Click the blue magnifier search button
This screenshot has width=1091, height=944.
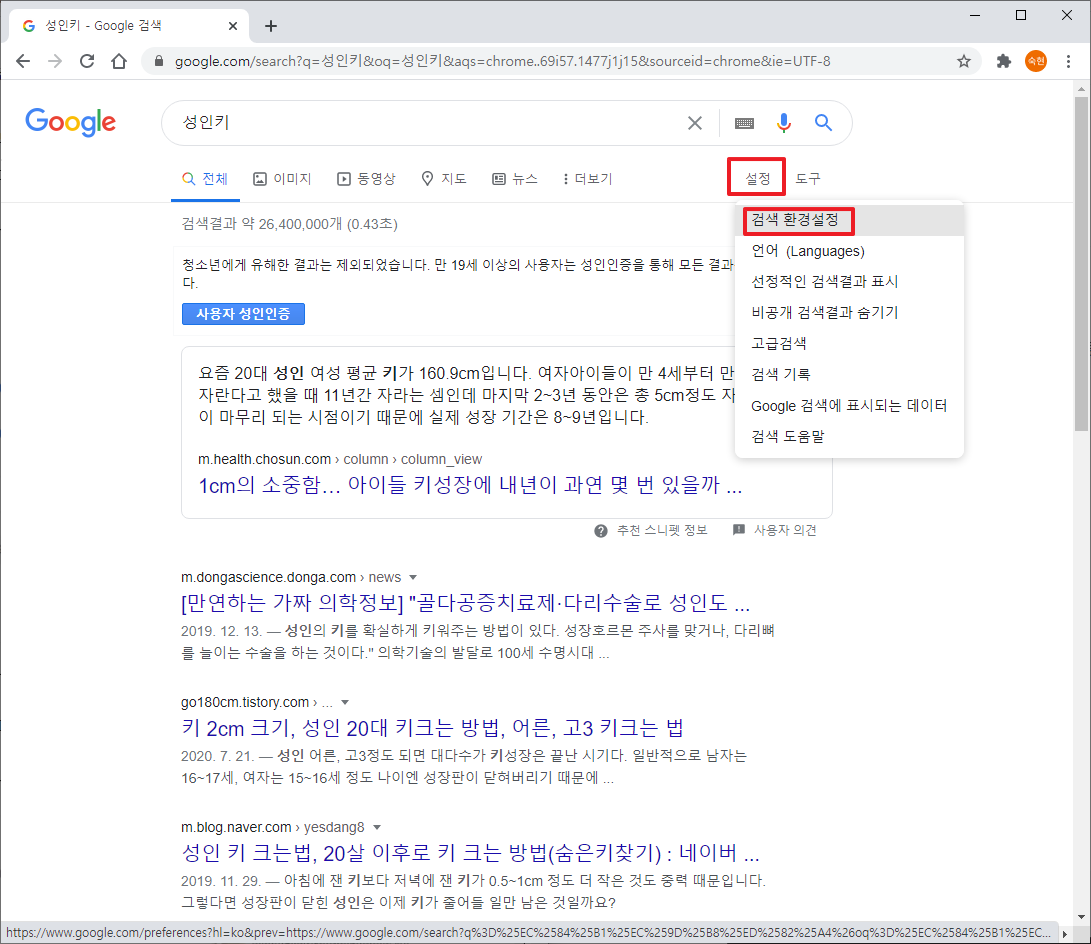tap(823, 123)
